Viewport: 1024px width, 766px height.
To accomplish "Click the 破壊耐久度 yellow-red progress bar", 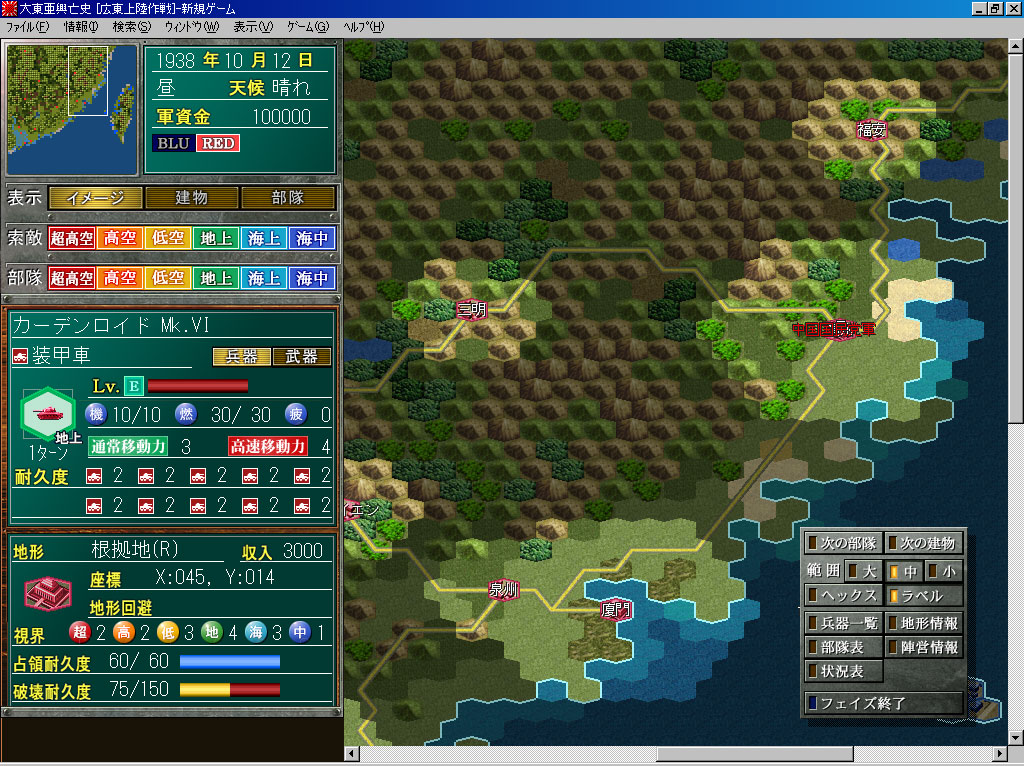I will pyautogui.click(x=230, y=690).
